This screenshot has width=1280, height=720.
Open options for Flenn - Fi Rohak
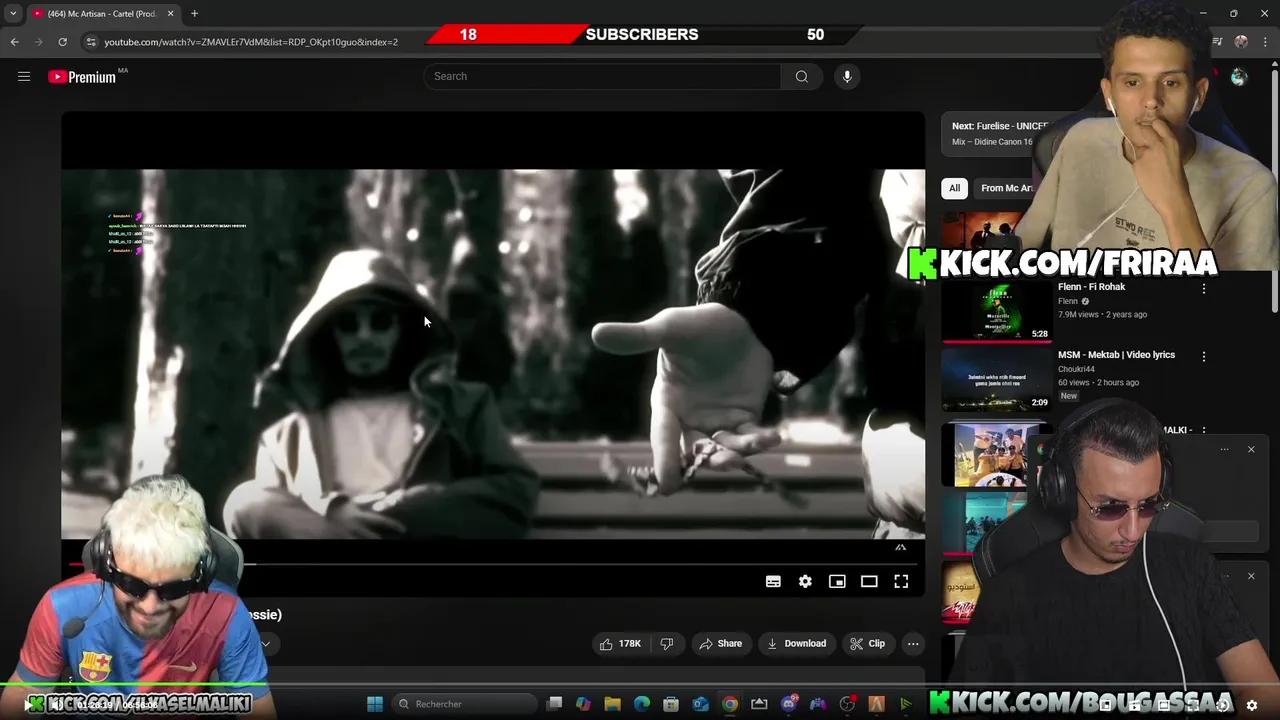pos(1204,288)
